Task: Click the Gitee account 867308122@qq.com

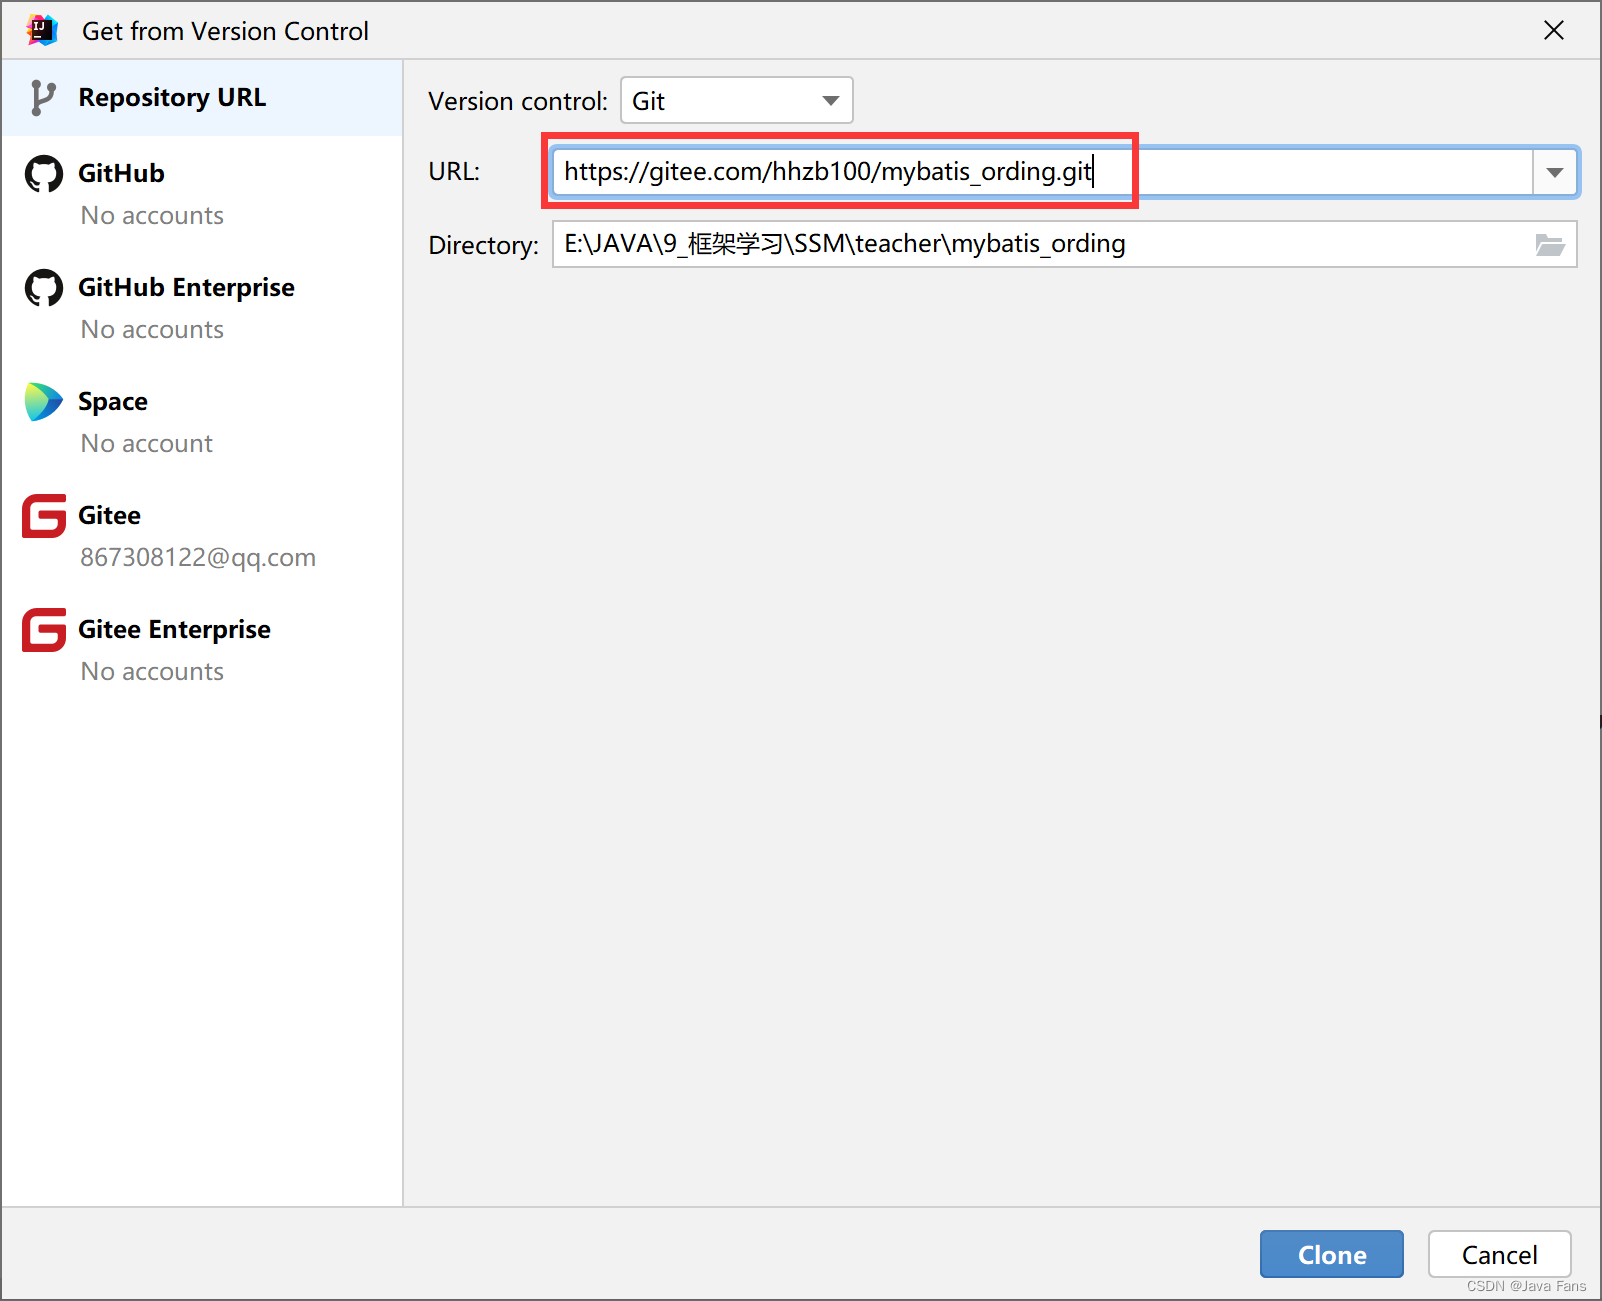Action: [x=198, y=557]
